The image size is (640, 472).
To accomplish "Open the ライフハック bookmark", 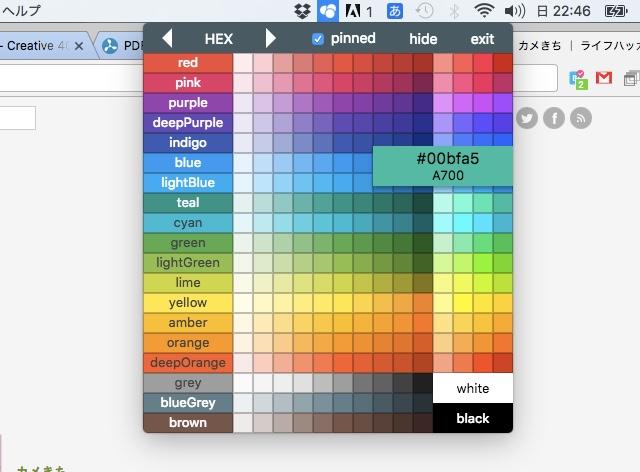I will coord(610,46).
